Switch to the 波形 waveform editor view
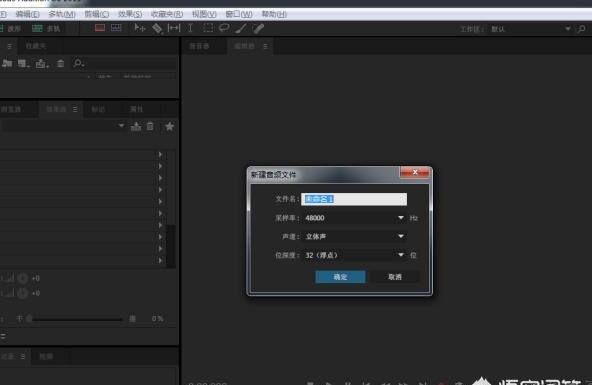The width and height of the screenshot is (592, 385). pos(11,29)
